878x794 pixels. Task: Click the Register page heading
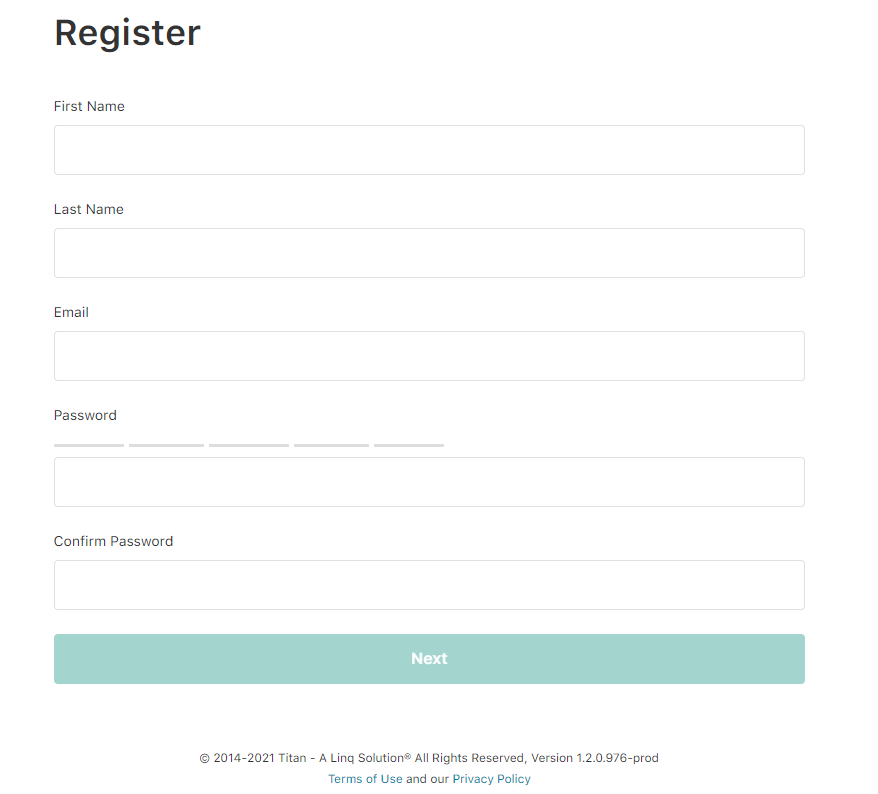[x=127, y=33]
